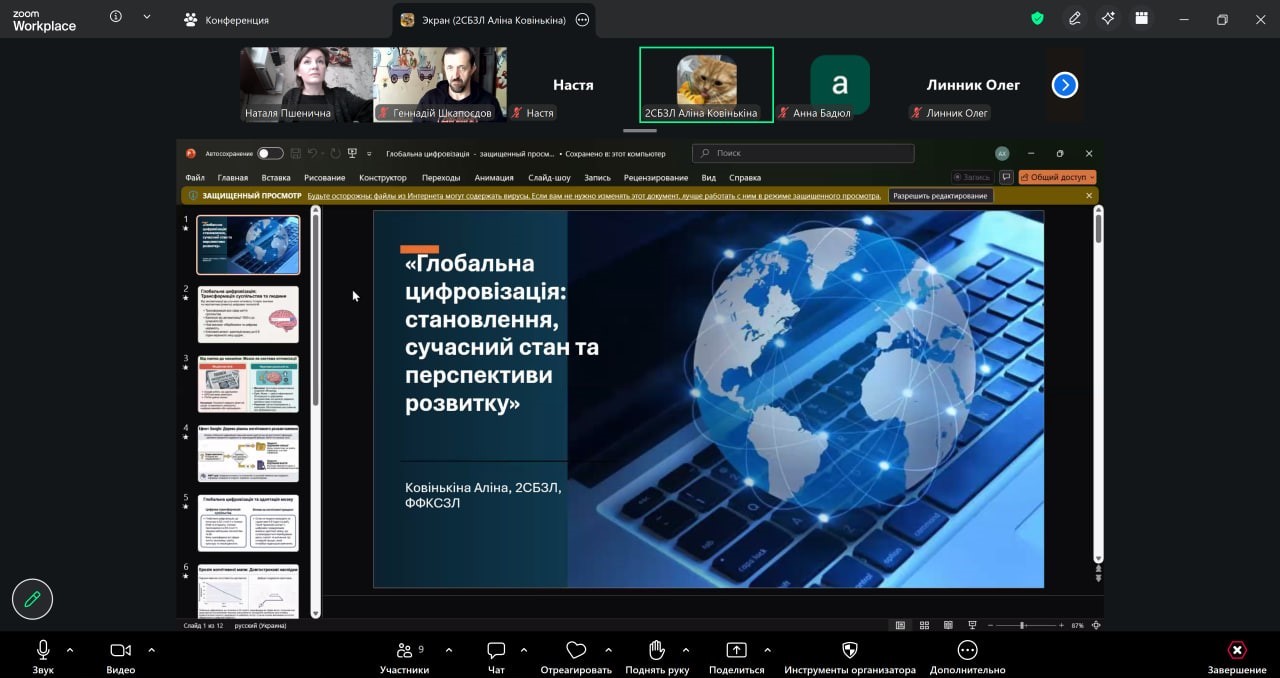Expand audio options arrow next to Звук
The image size is (1280, 678).
(70, 650)
